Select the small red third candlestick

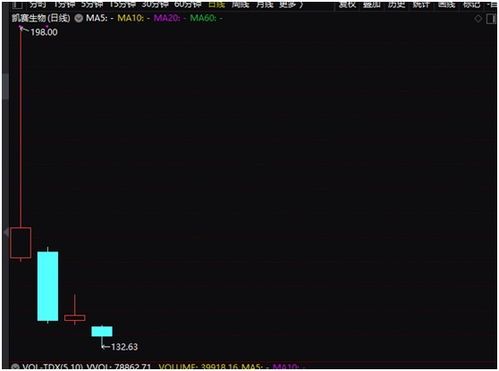point(75,318)
